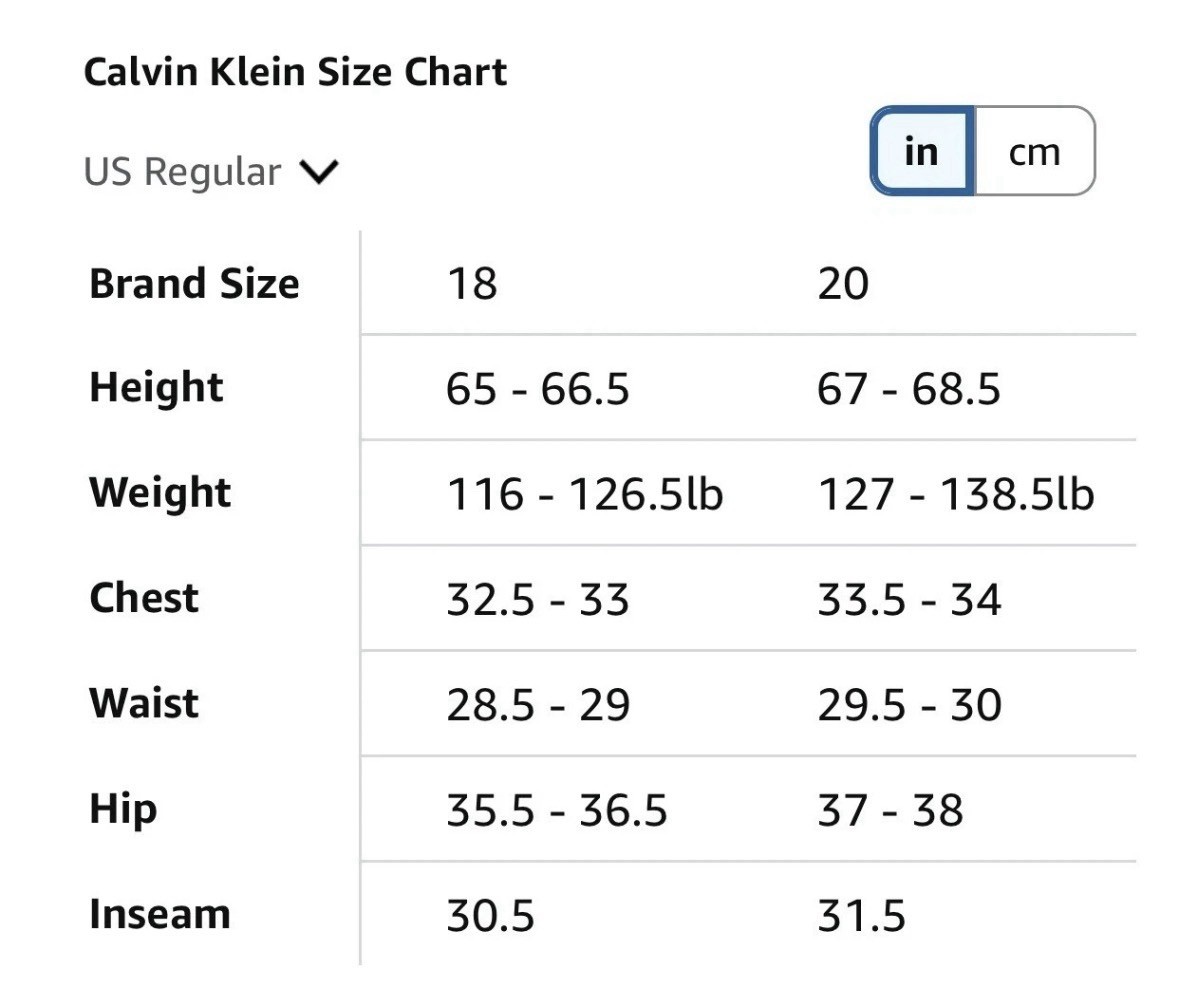The image size is (1179, 990).
Task: Click the Weight row label
Action: (160, 493)
